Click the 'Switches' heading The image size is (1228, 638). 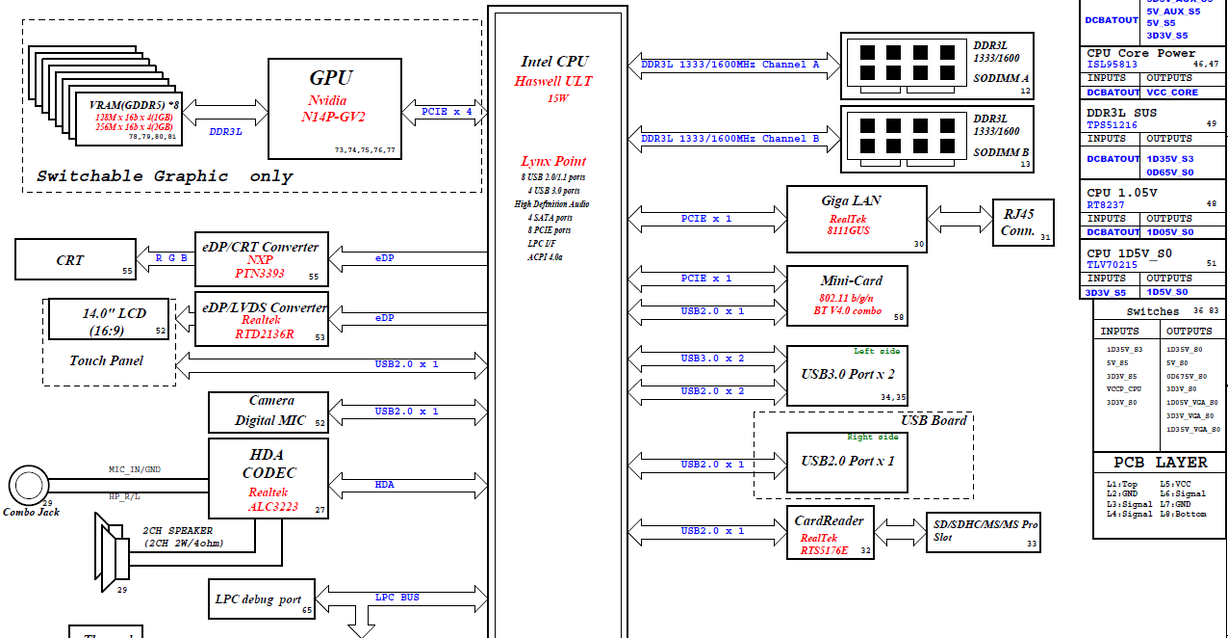pos(1153,311)
